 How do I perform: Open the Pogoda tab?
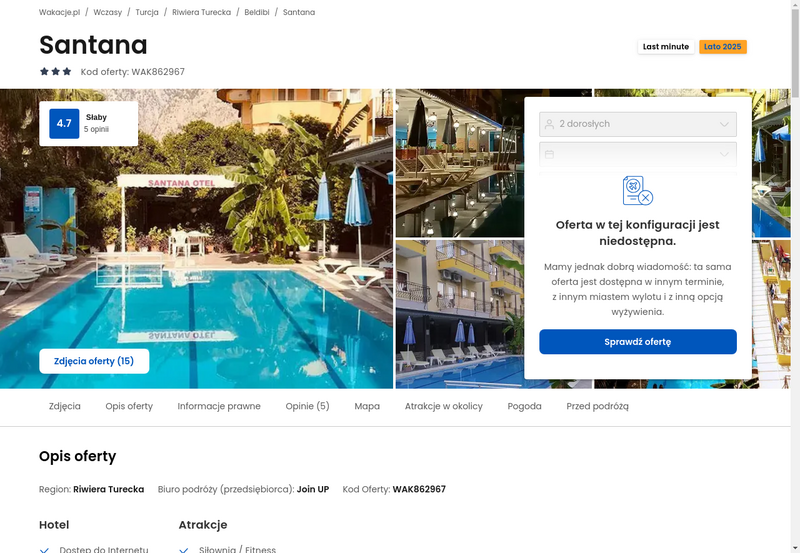[x=524, y=407]
